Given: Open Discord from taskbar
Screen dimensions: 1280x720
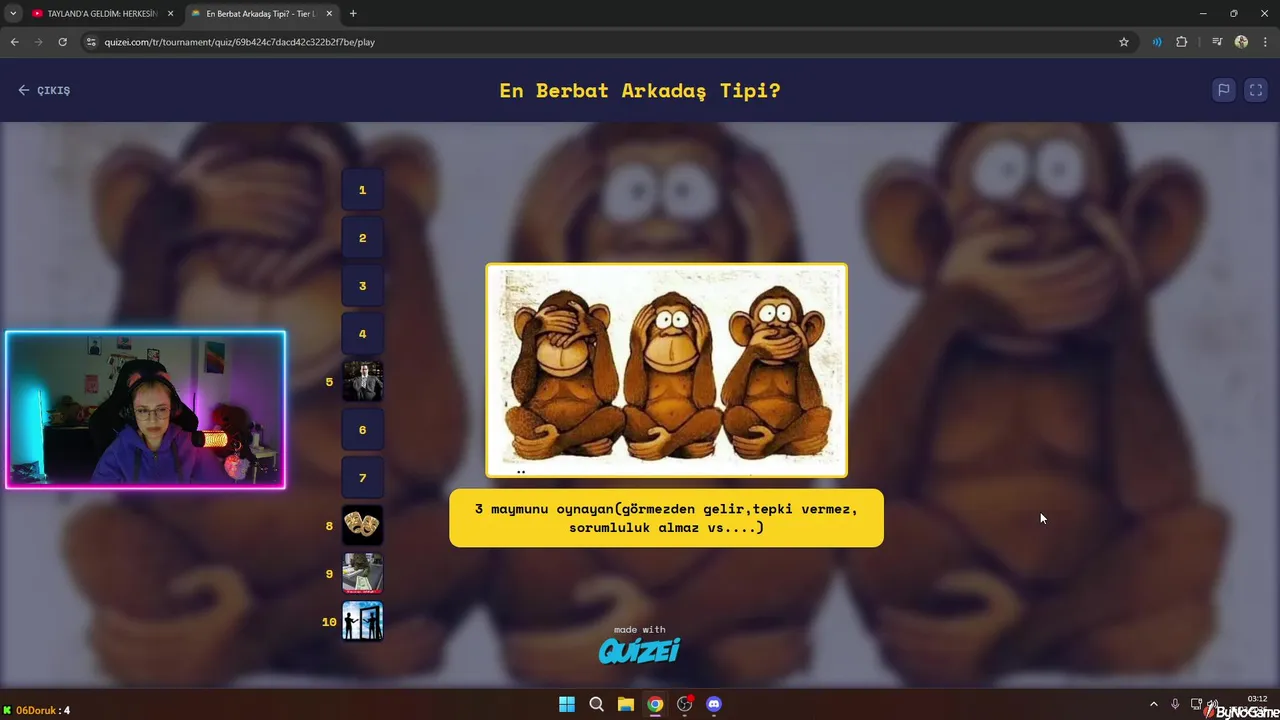Looking at the screenshot, I should [x=713, y=704].
